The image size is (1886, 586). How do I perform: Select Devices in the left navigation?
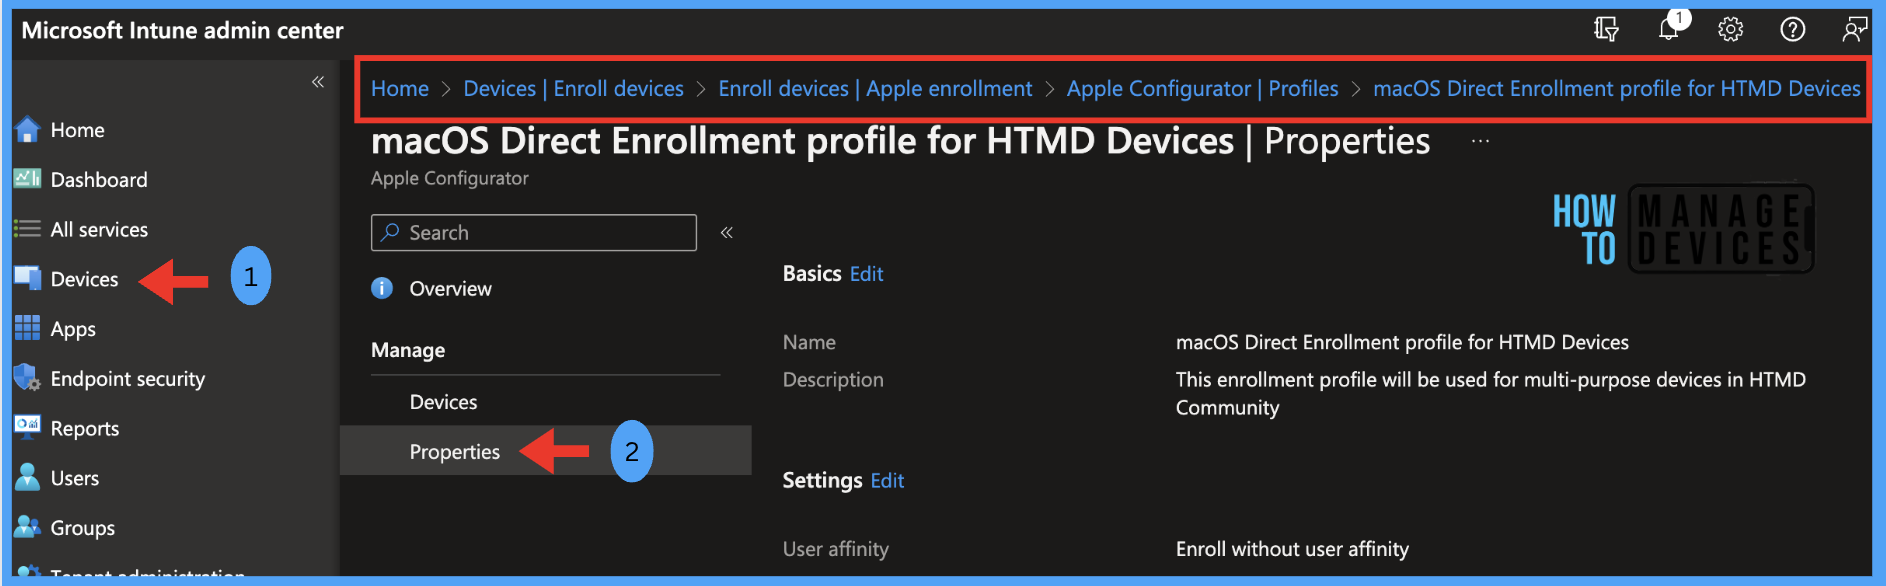(x=84, y=279)
